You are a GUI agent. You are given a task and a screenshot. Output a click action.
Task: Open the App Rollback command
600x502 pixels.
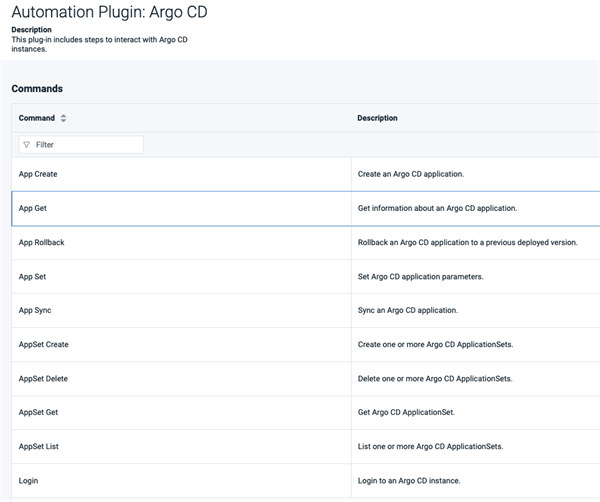(41, 243)
